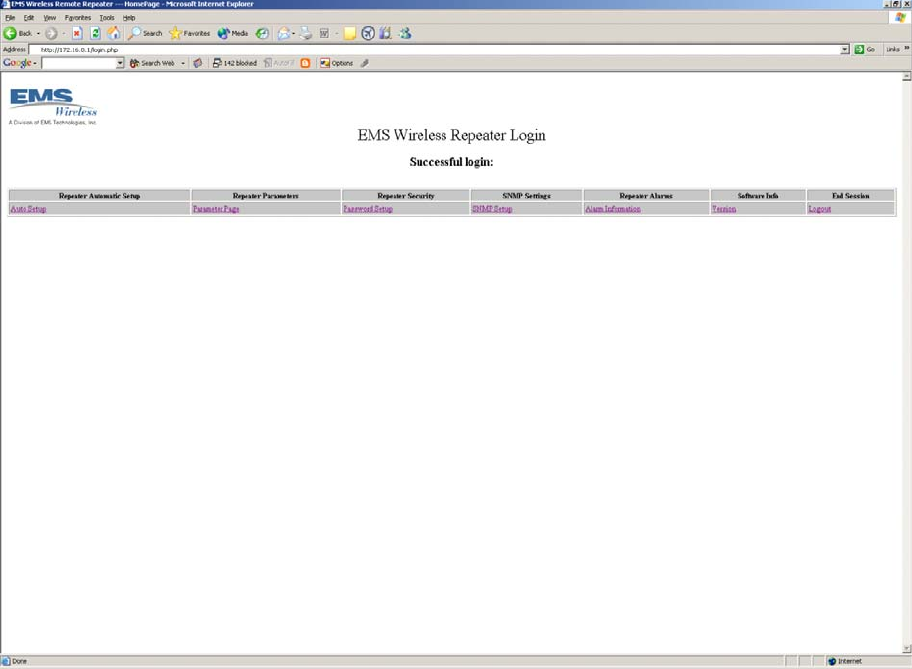
Task: Click the Repeater Automatic Setup header cell
Action: click(x=99, y=195)
